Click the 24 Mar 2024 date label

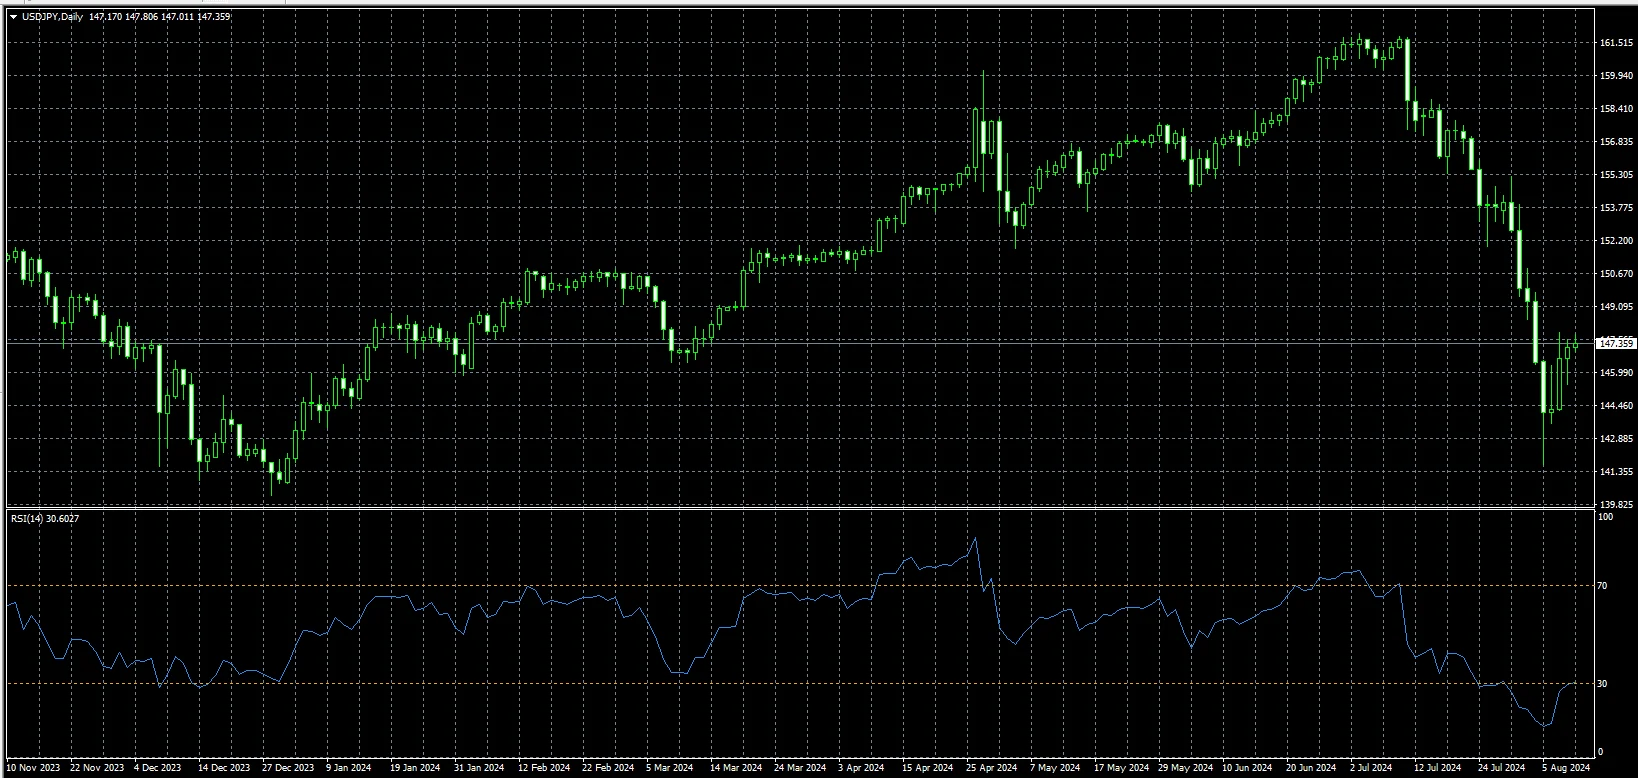(x=799, y=769)
